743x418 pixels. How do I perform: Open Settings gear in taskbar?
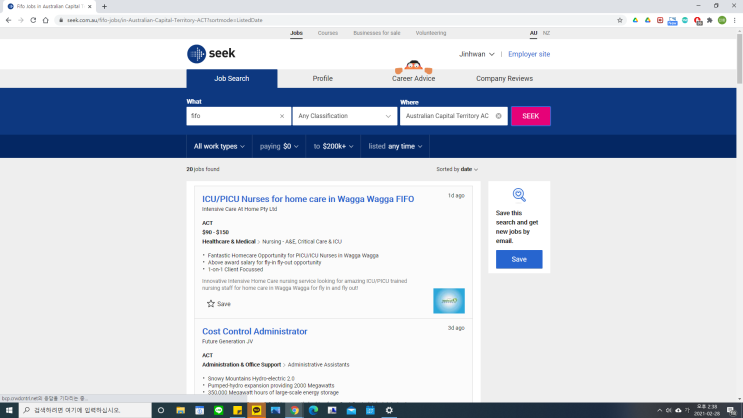[389, 410]
